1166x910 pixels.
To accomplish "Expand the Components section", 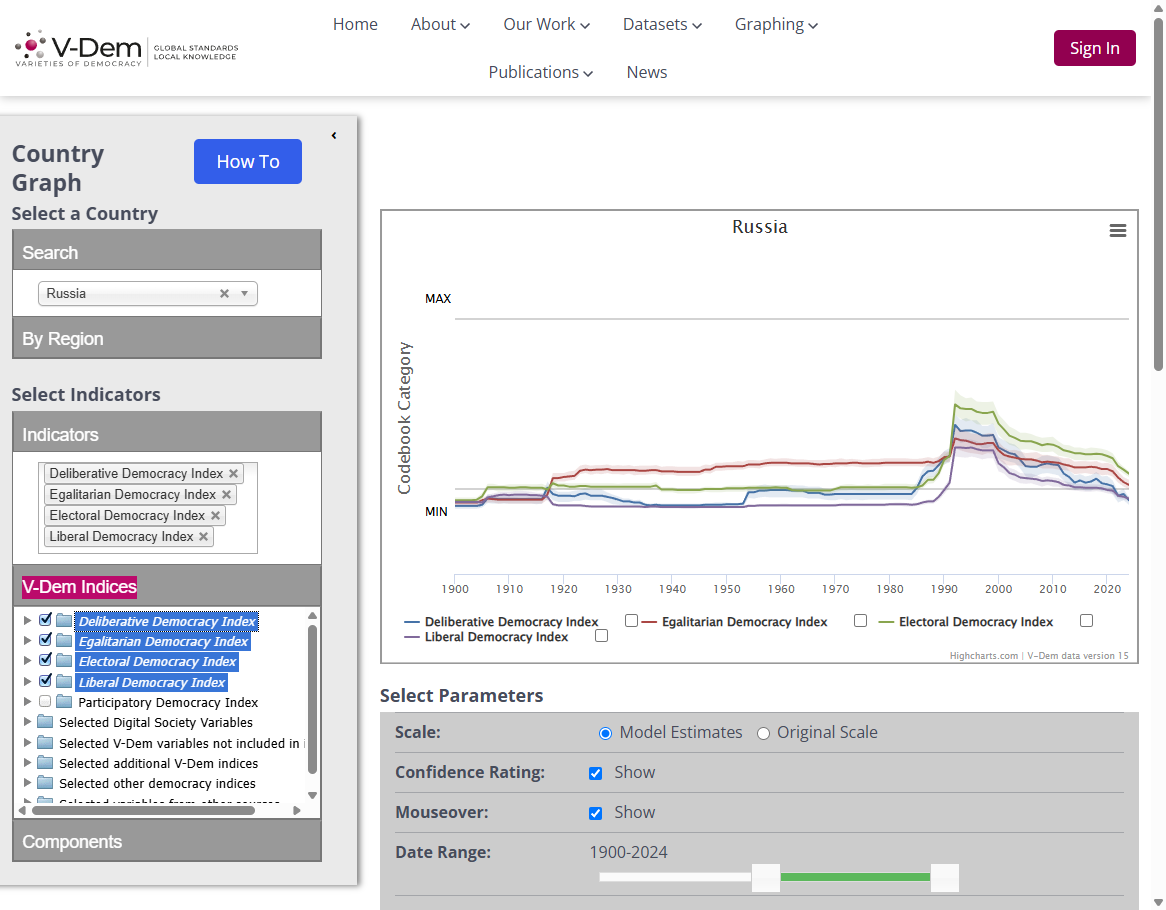I will click(x=167, y=842).
